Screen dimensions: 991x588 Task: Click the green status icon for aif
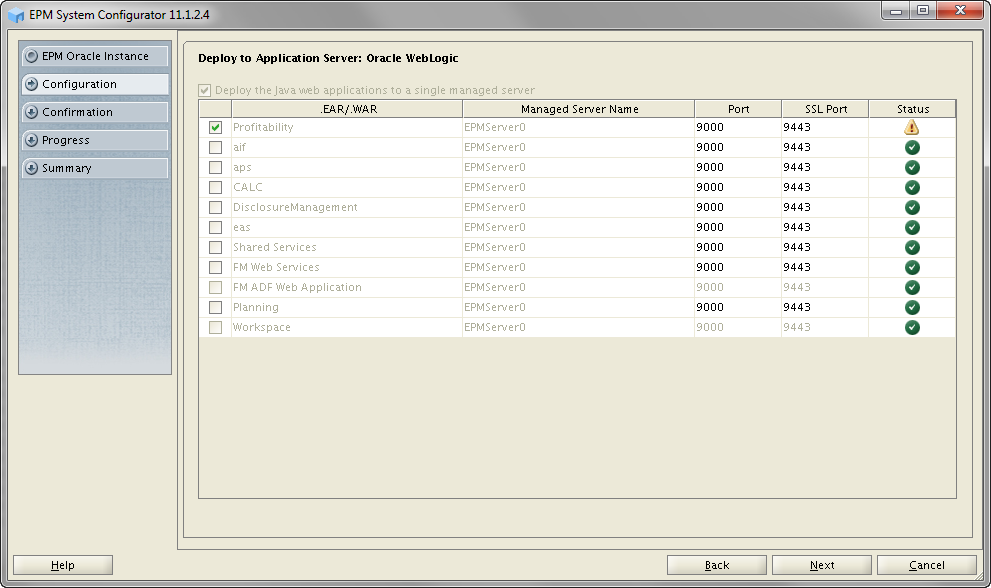click(912, 147)
